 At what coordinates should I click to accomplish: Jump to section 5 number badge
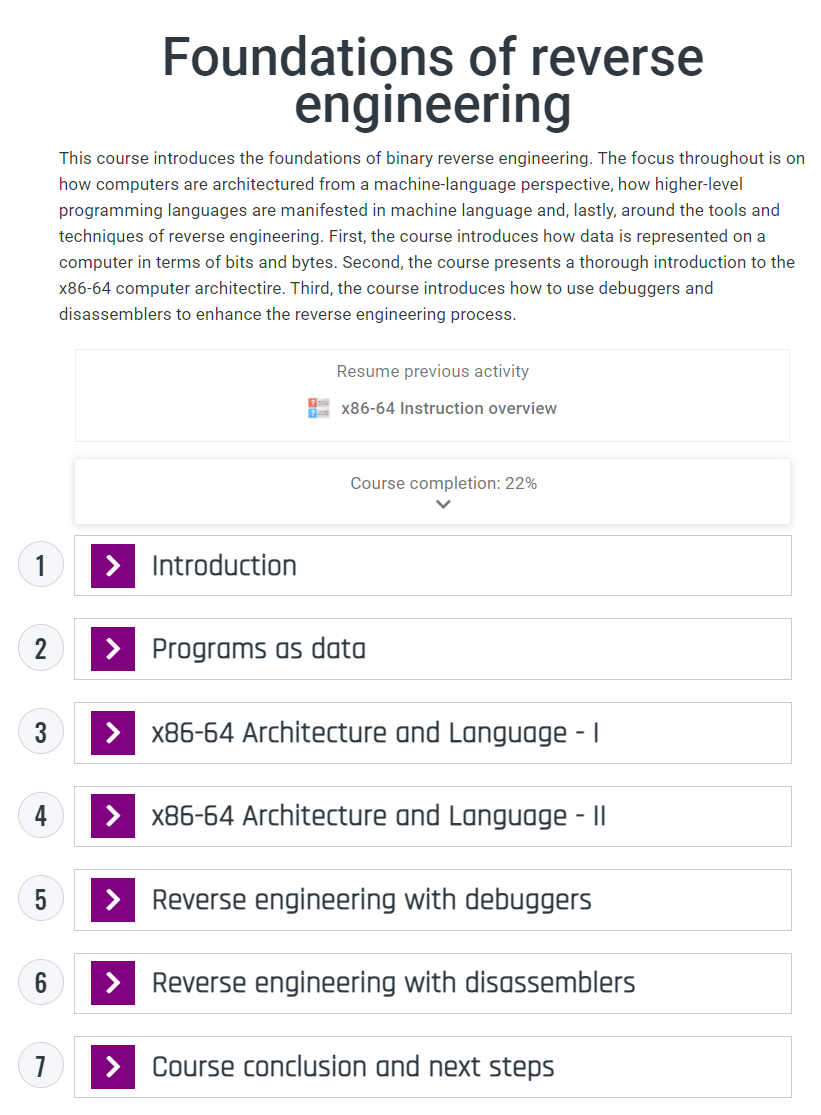(41, 900)
